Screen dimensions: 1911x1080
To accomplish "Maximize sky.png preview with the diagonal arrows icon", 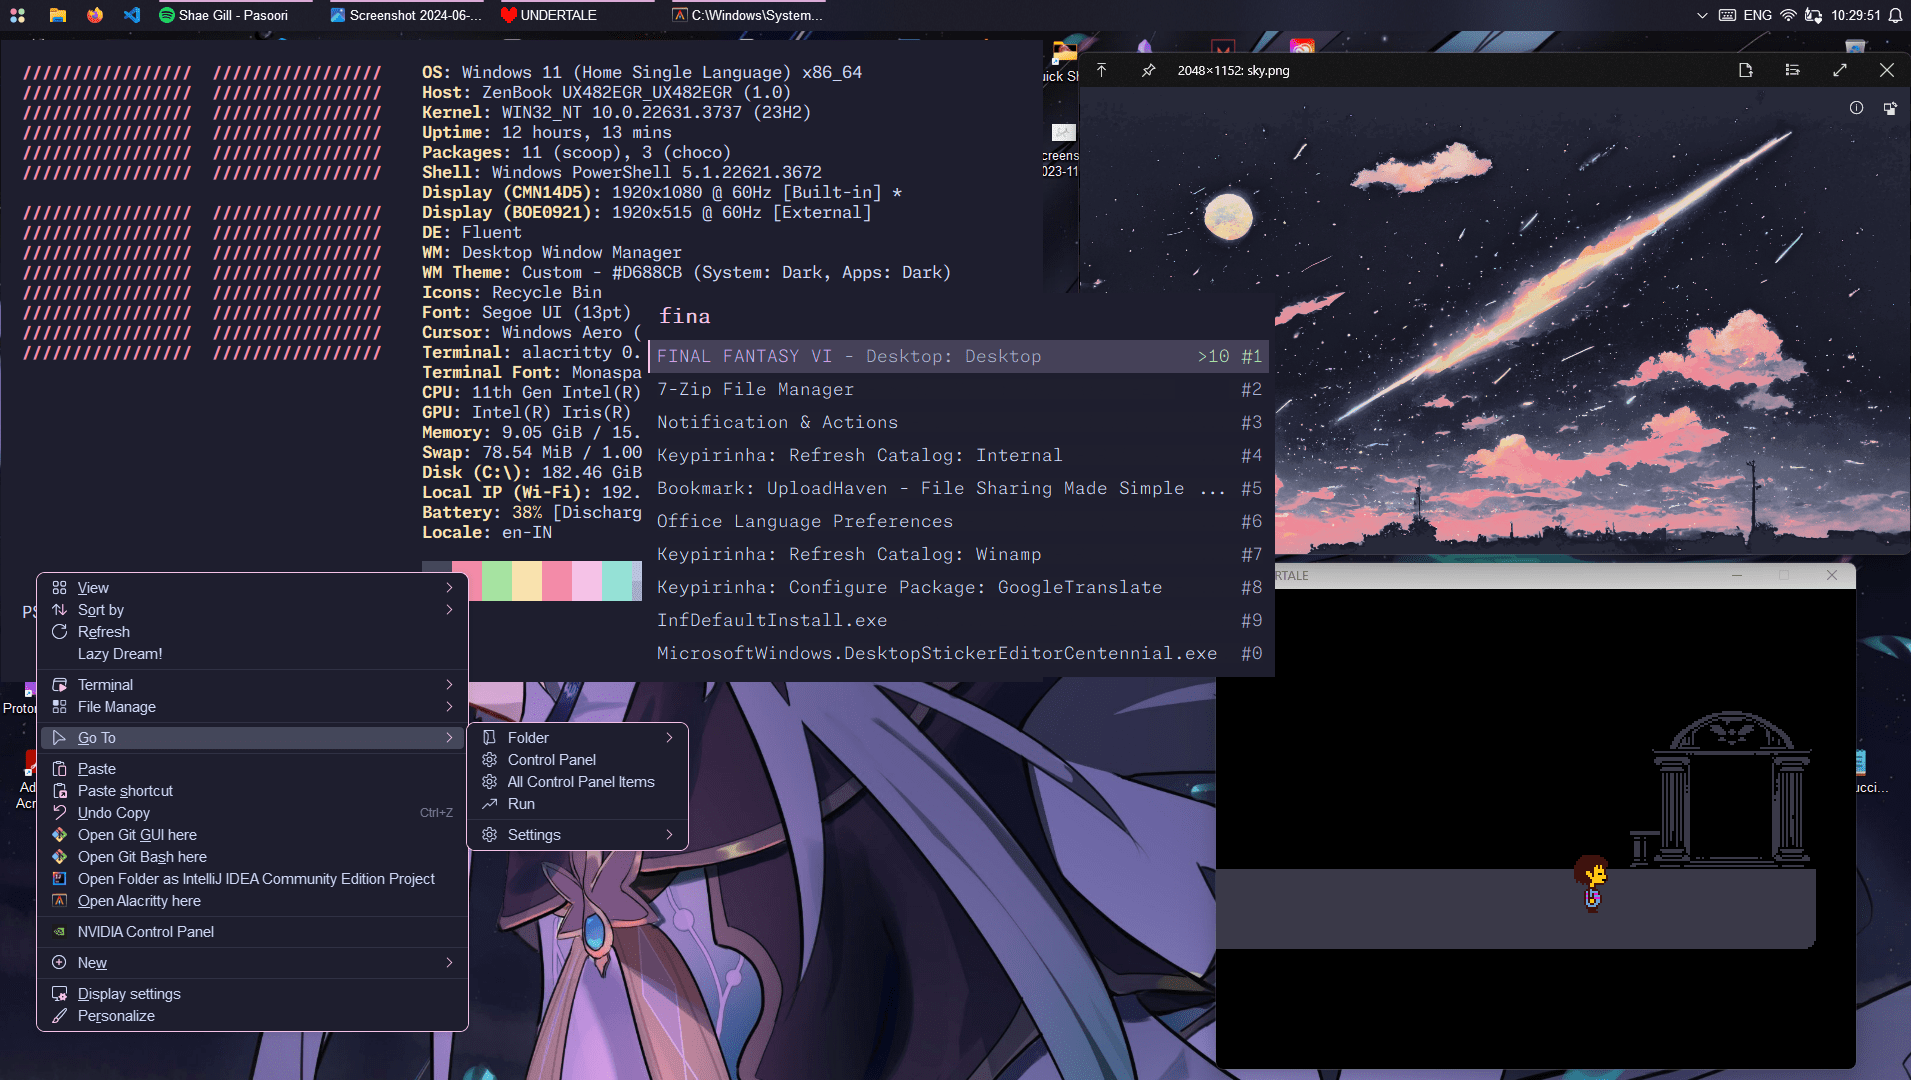I will click(x=1839, y=70).
